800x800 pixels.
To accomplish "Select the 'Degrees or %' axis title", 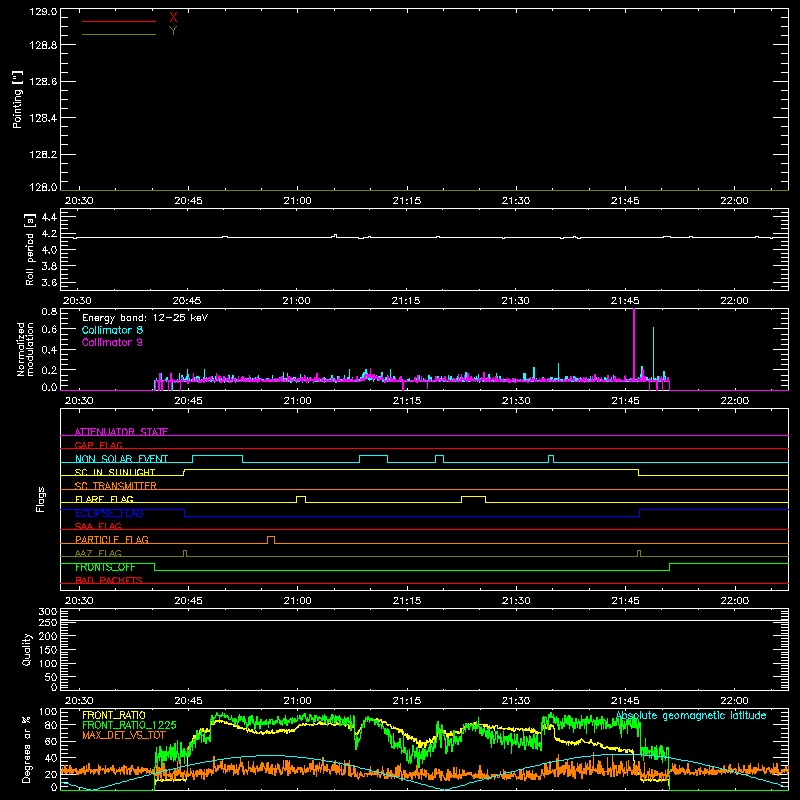I will (x=27, y=749).
